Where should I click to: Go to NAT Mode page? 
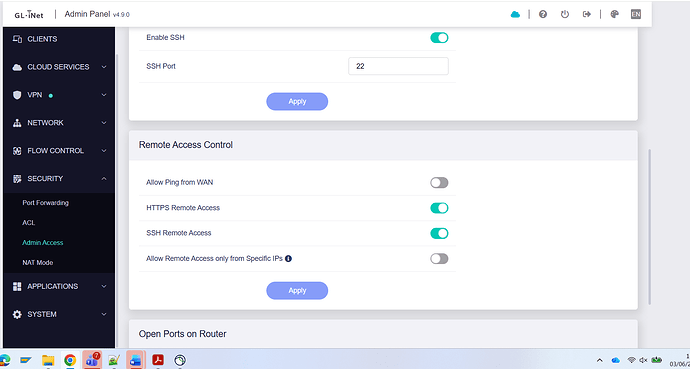click(37, 263)
